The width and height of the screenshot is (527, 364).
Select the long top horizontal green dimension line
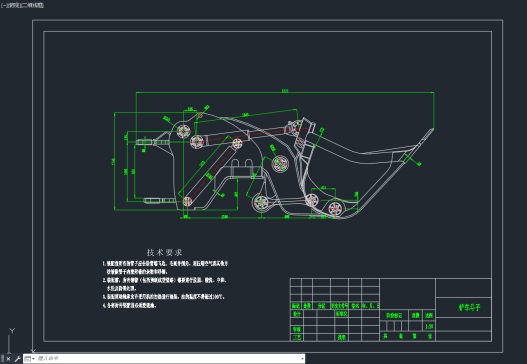(x=285, y=92)
